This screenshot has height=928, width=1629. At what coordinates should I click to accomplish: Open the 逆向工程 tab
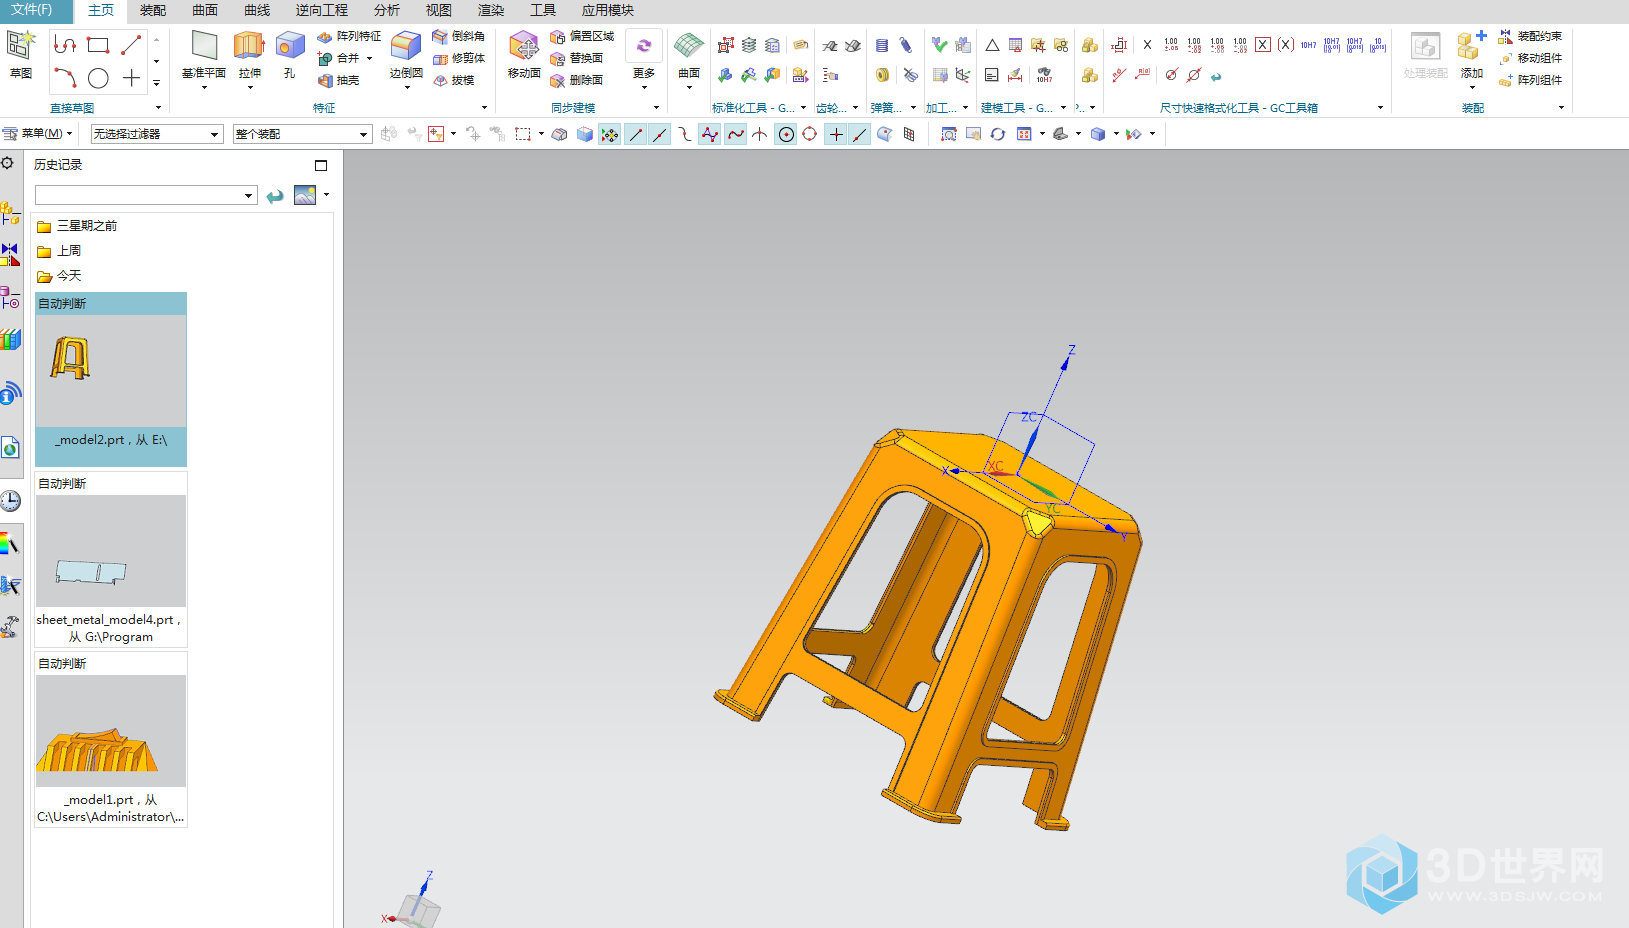[322, 10]
